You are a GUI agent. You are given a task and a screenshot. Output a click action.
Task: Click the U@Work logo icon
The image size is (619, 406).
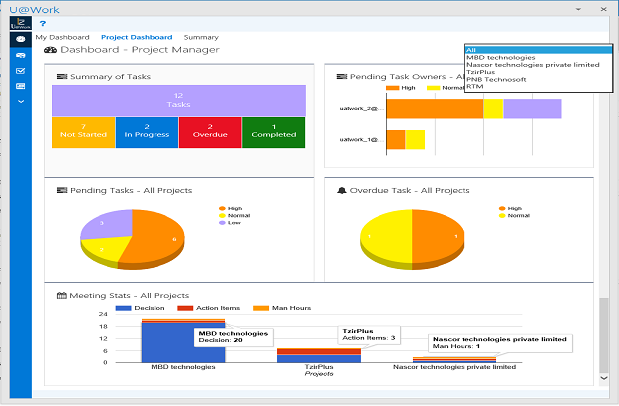tap(21, 22)
